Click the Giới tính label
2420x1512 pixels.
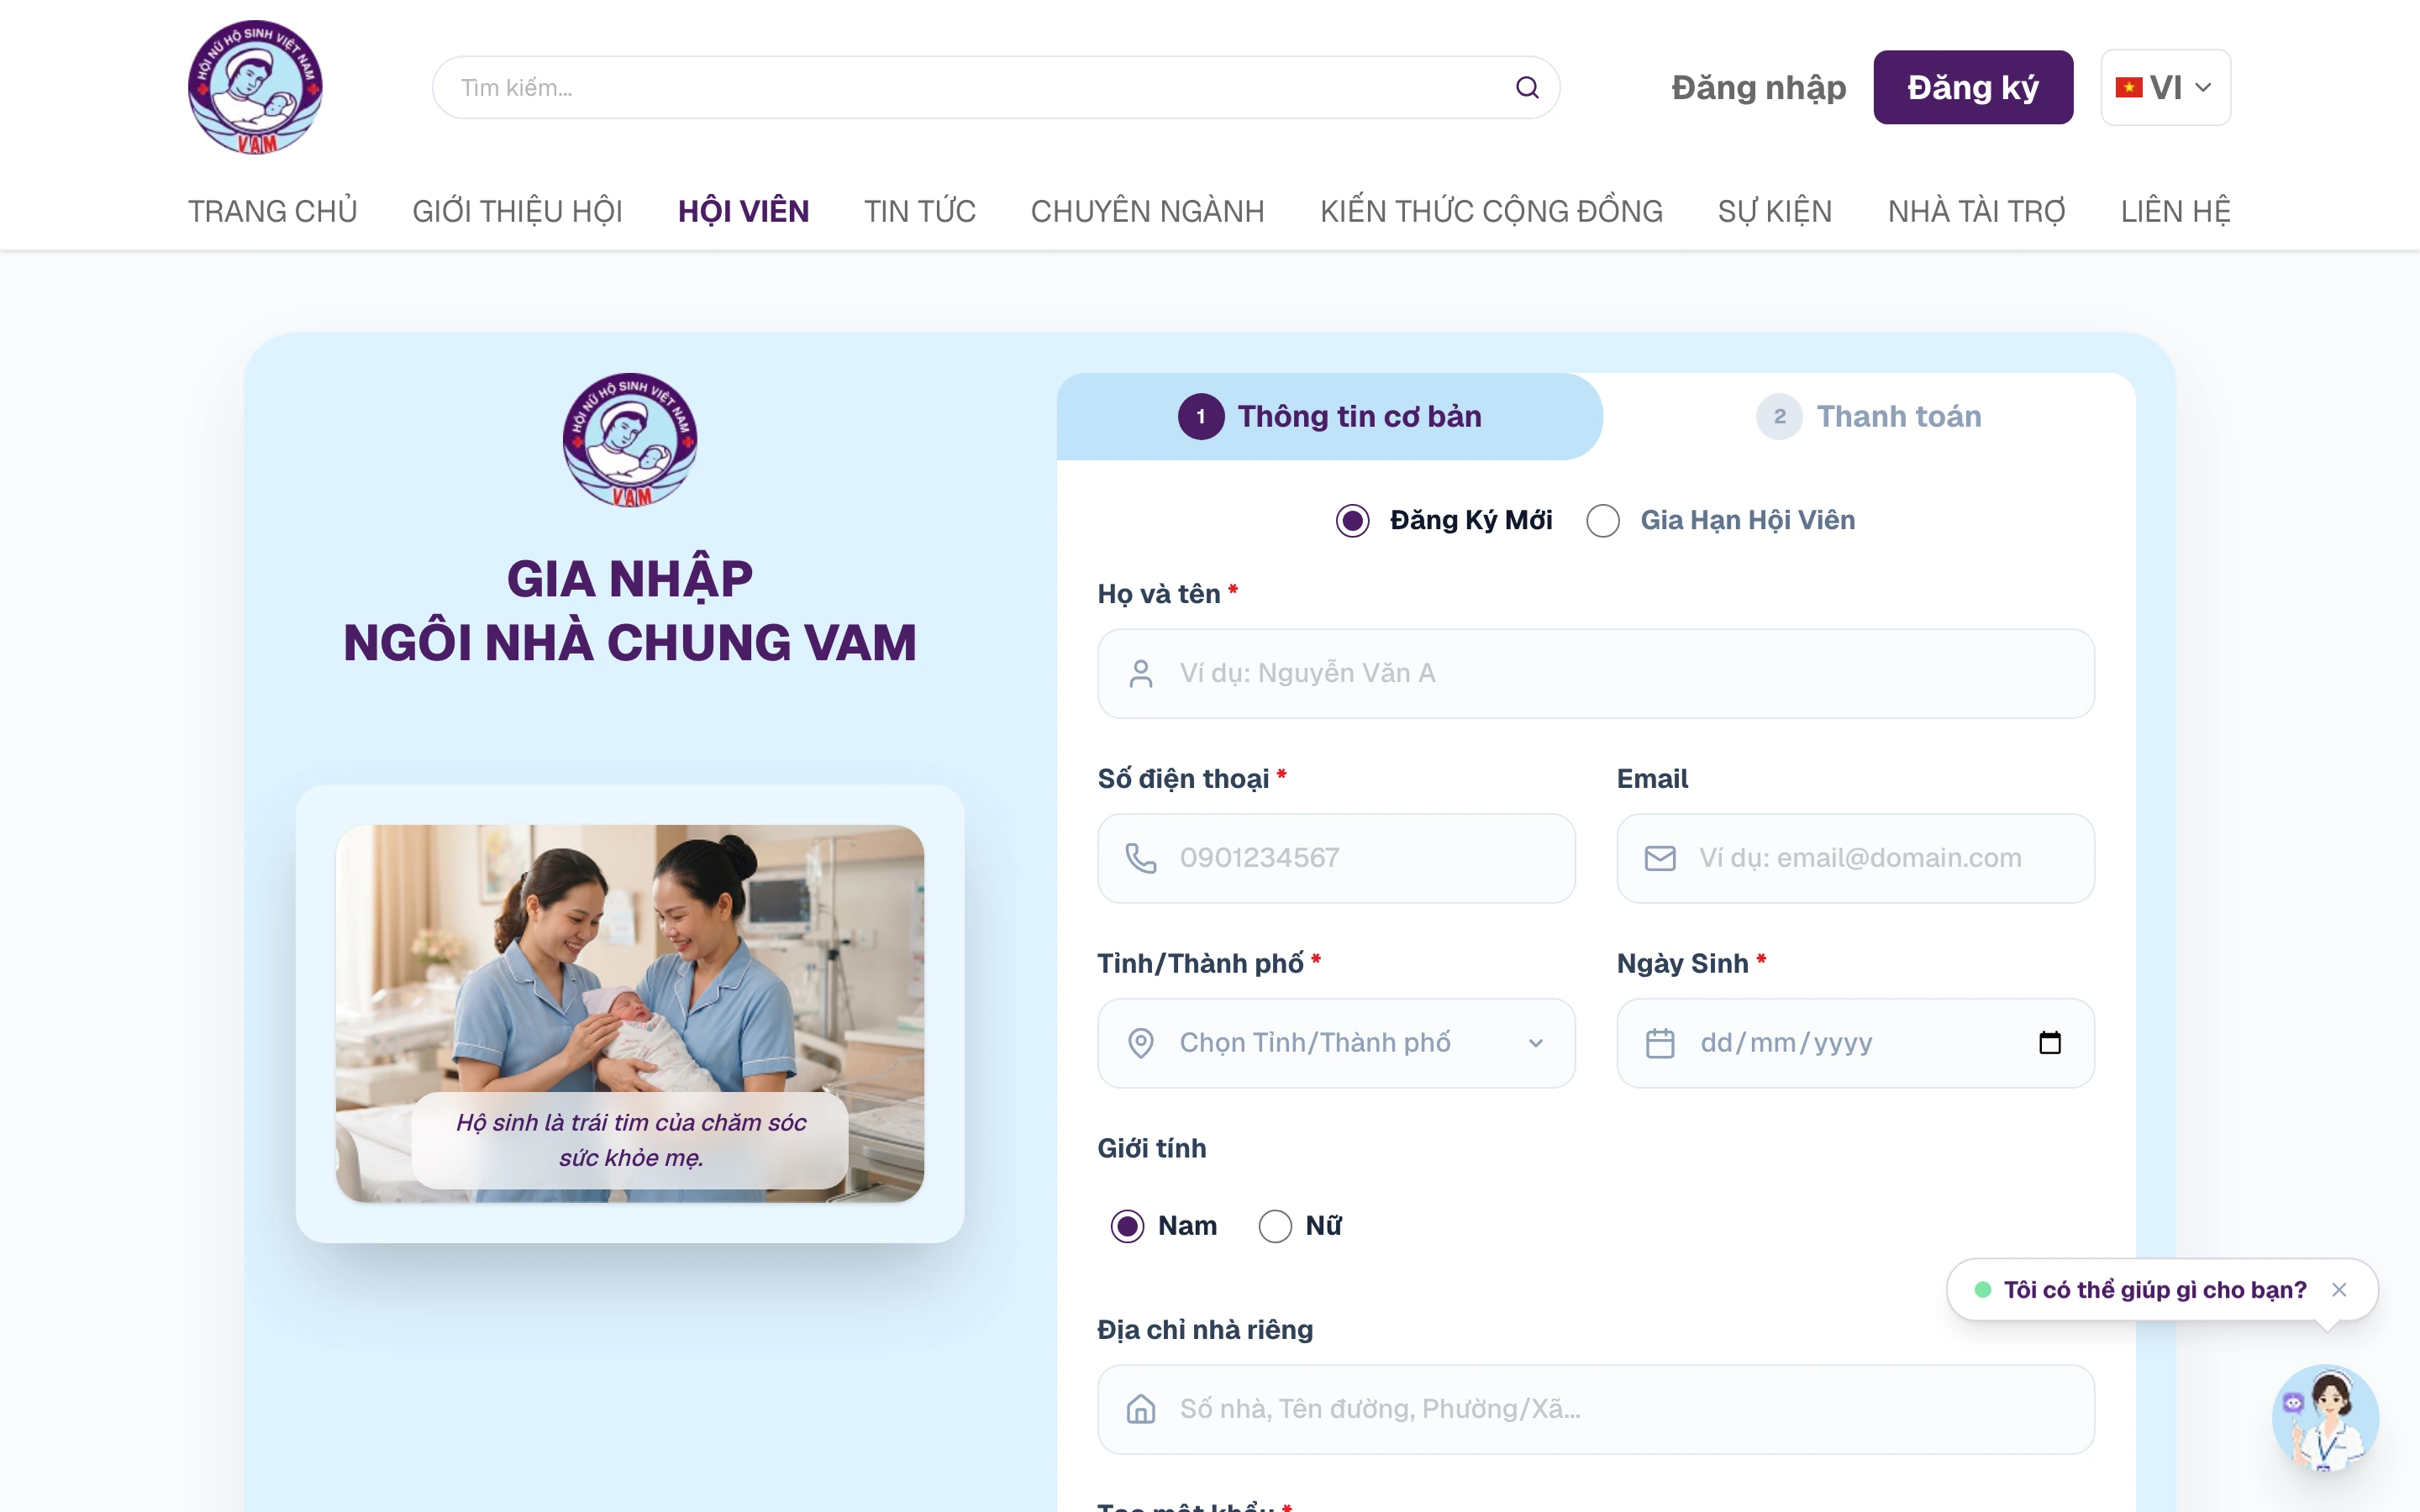point(1152,1148)
